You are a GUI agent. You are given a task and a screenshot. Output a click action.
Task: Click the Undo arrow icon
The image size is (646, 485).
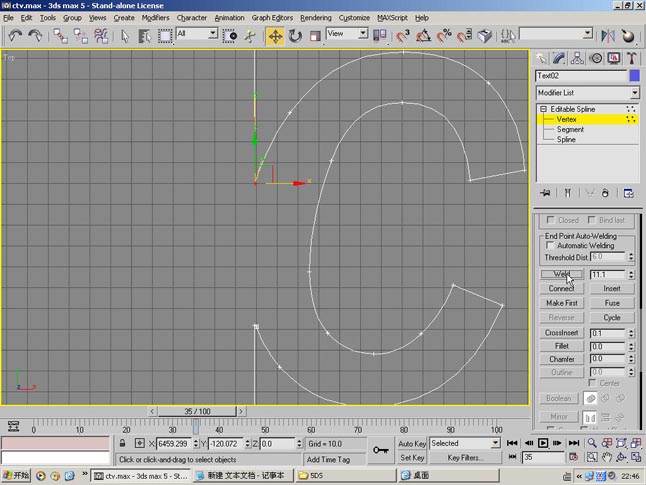tap(14, 35)
